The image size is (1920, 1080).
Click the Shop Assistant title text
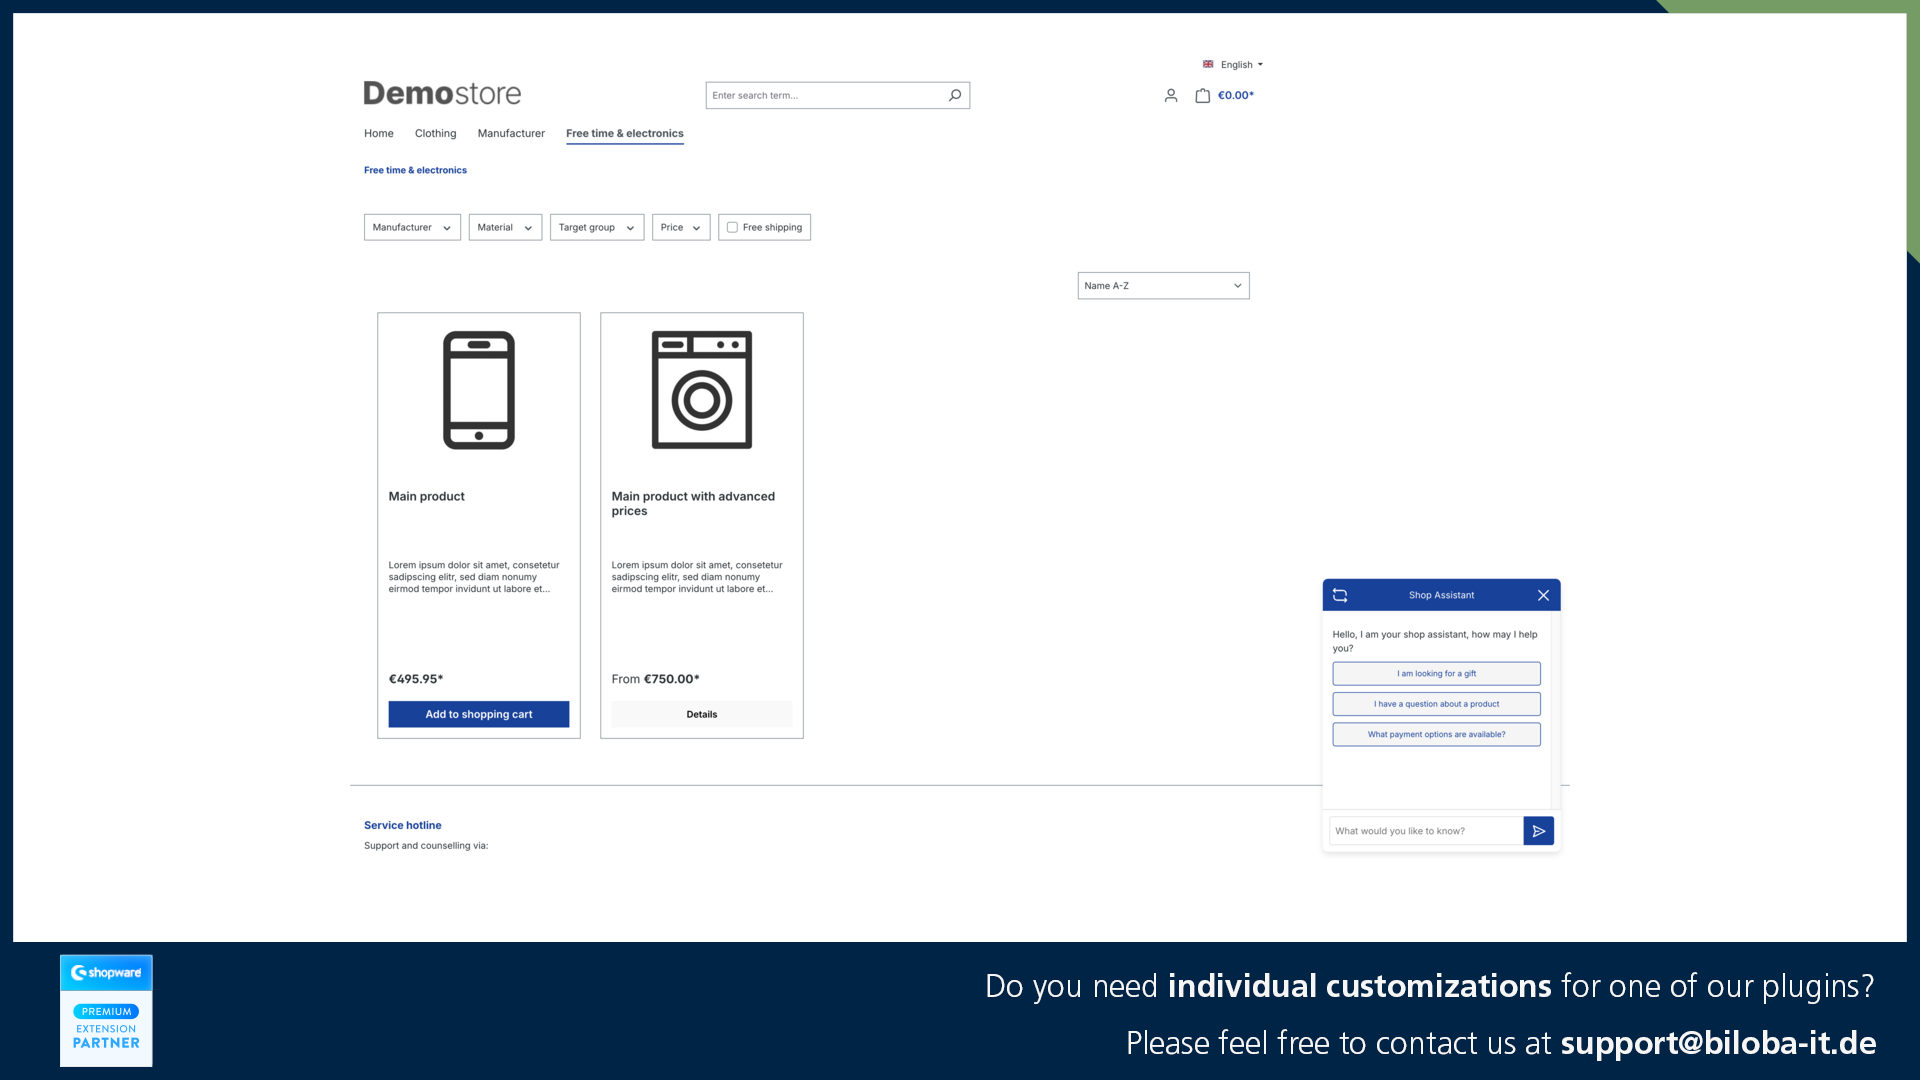tap(1441, 595)
